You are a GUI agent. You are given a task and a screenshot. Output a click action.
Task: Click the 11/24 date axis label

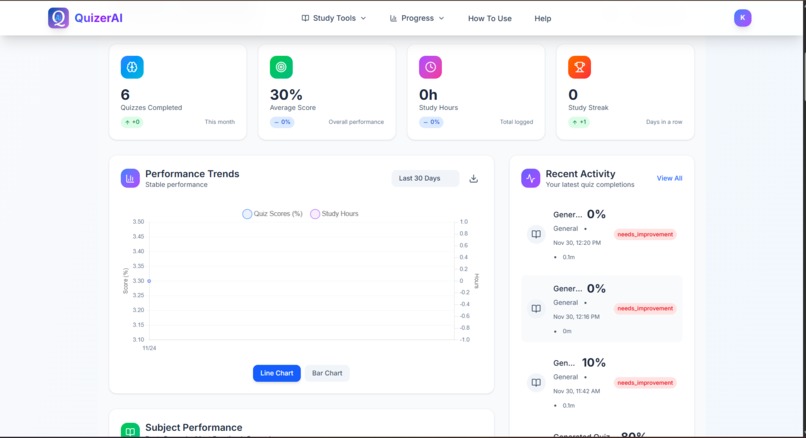click(x=149, y=348)
